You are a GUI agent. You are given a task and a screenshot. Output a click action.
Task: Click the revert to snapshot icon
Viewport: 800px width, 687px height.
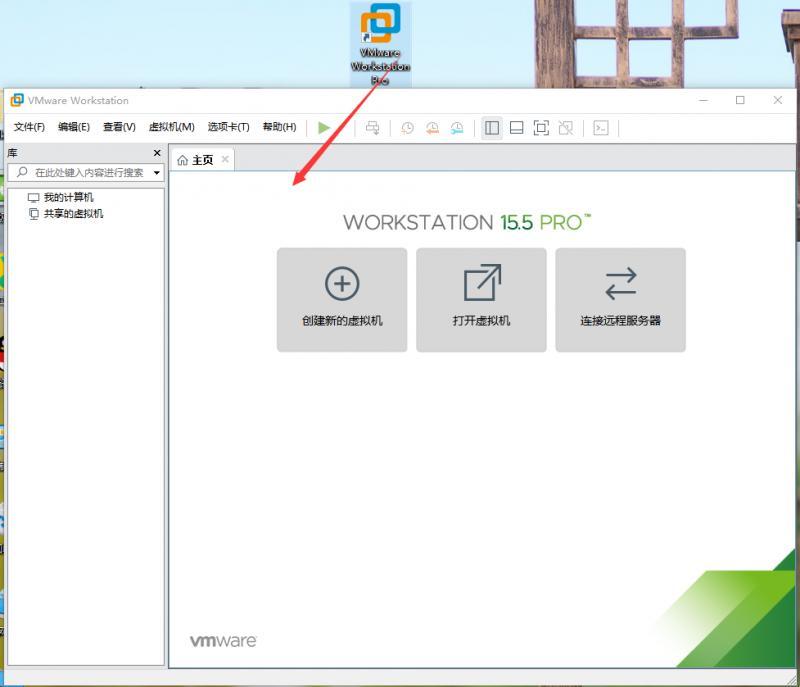click(432, 128)
